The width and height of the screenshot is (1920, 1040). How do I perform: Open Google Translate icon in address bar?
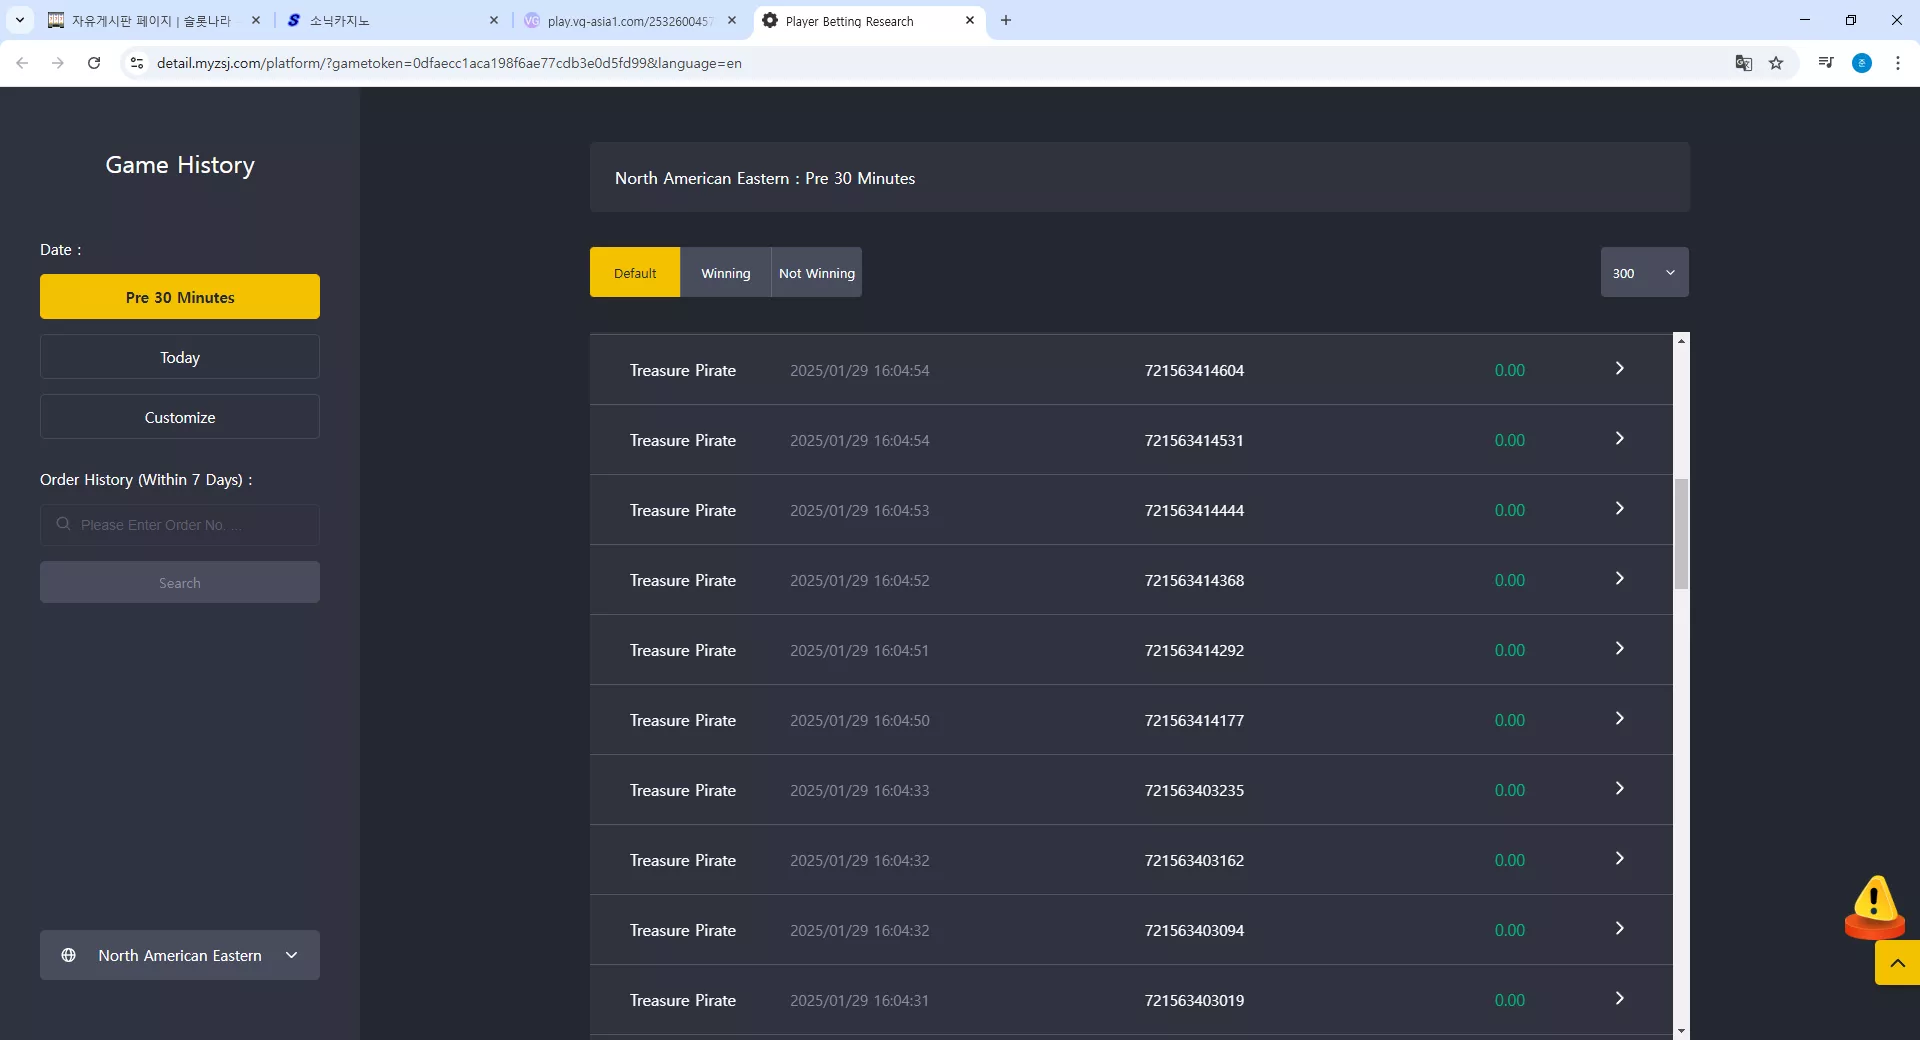point(1744,63)
